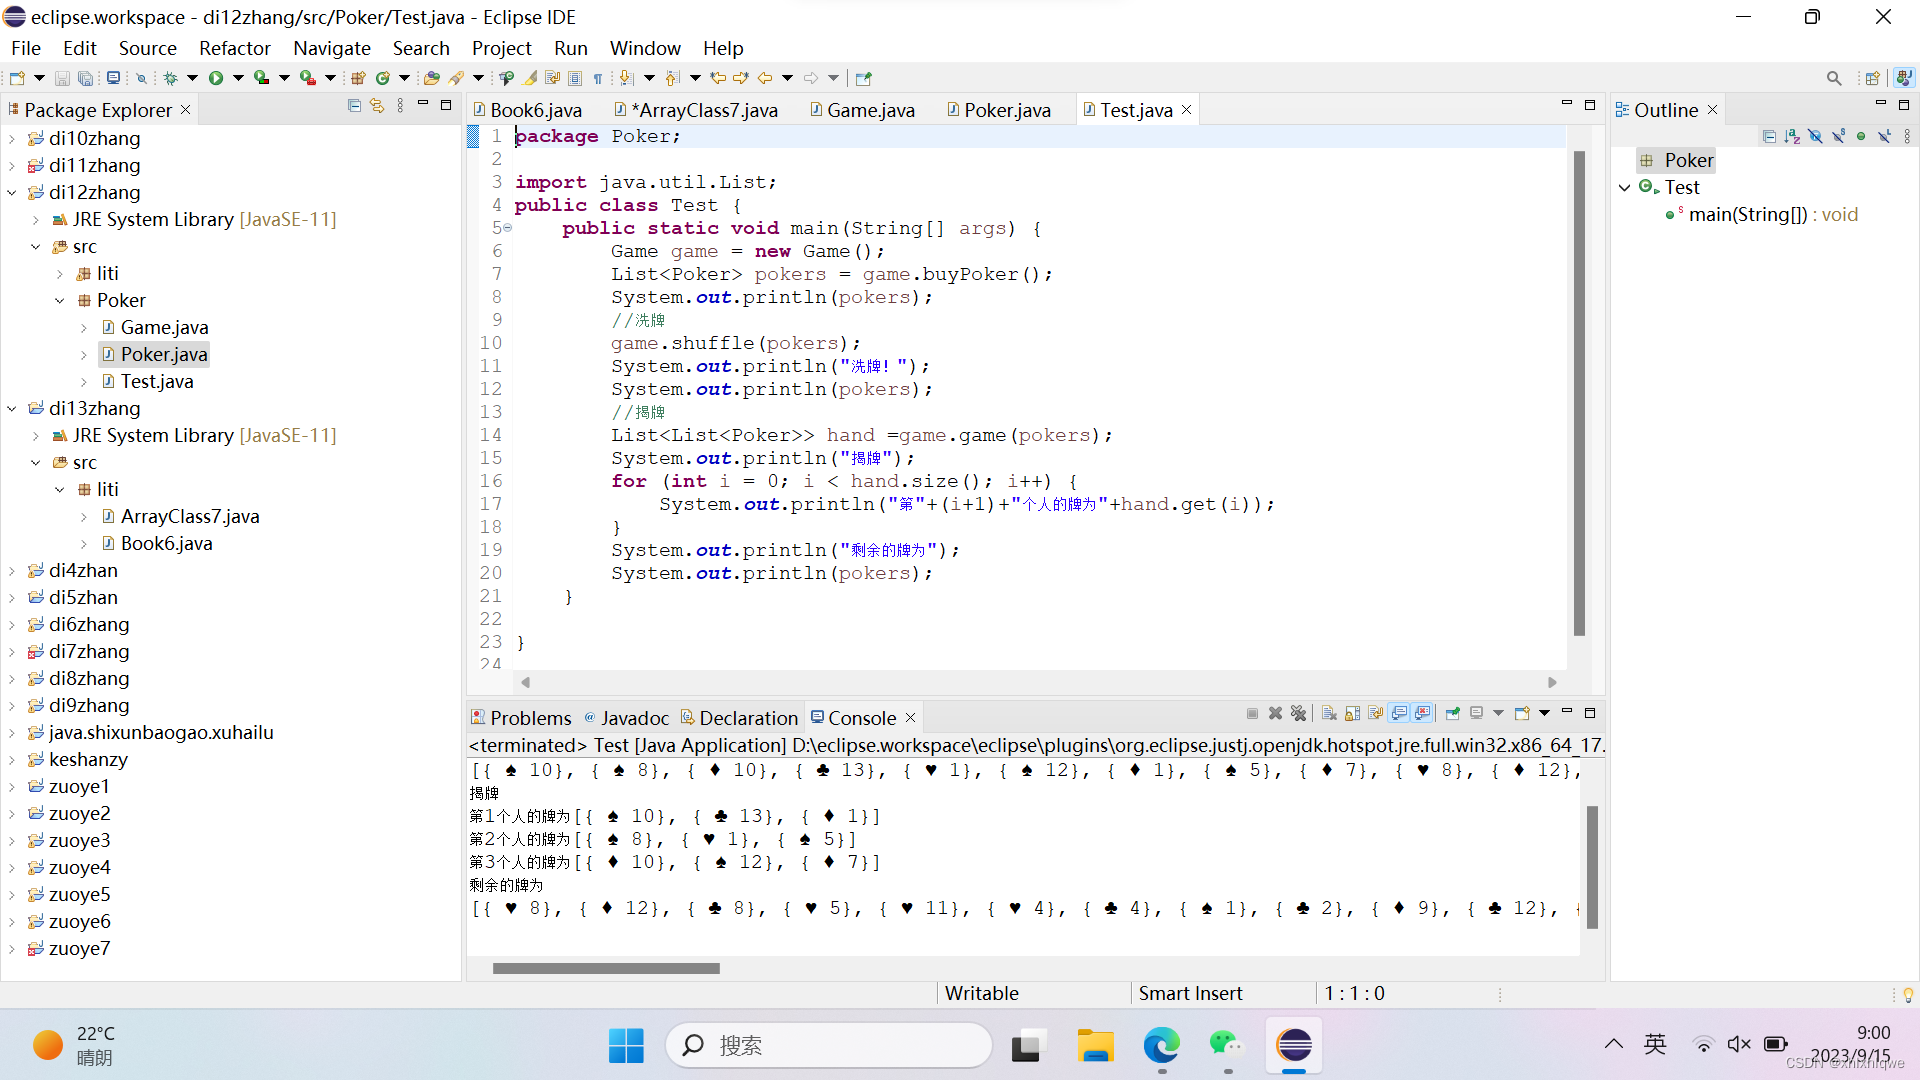
Task: Select Test.java in Package Explorer
Action: (x=157, y=381)
